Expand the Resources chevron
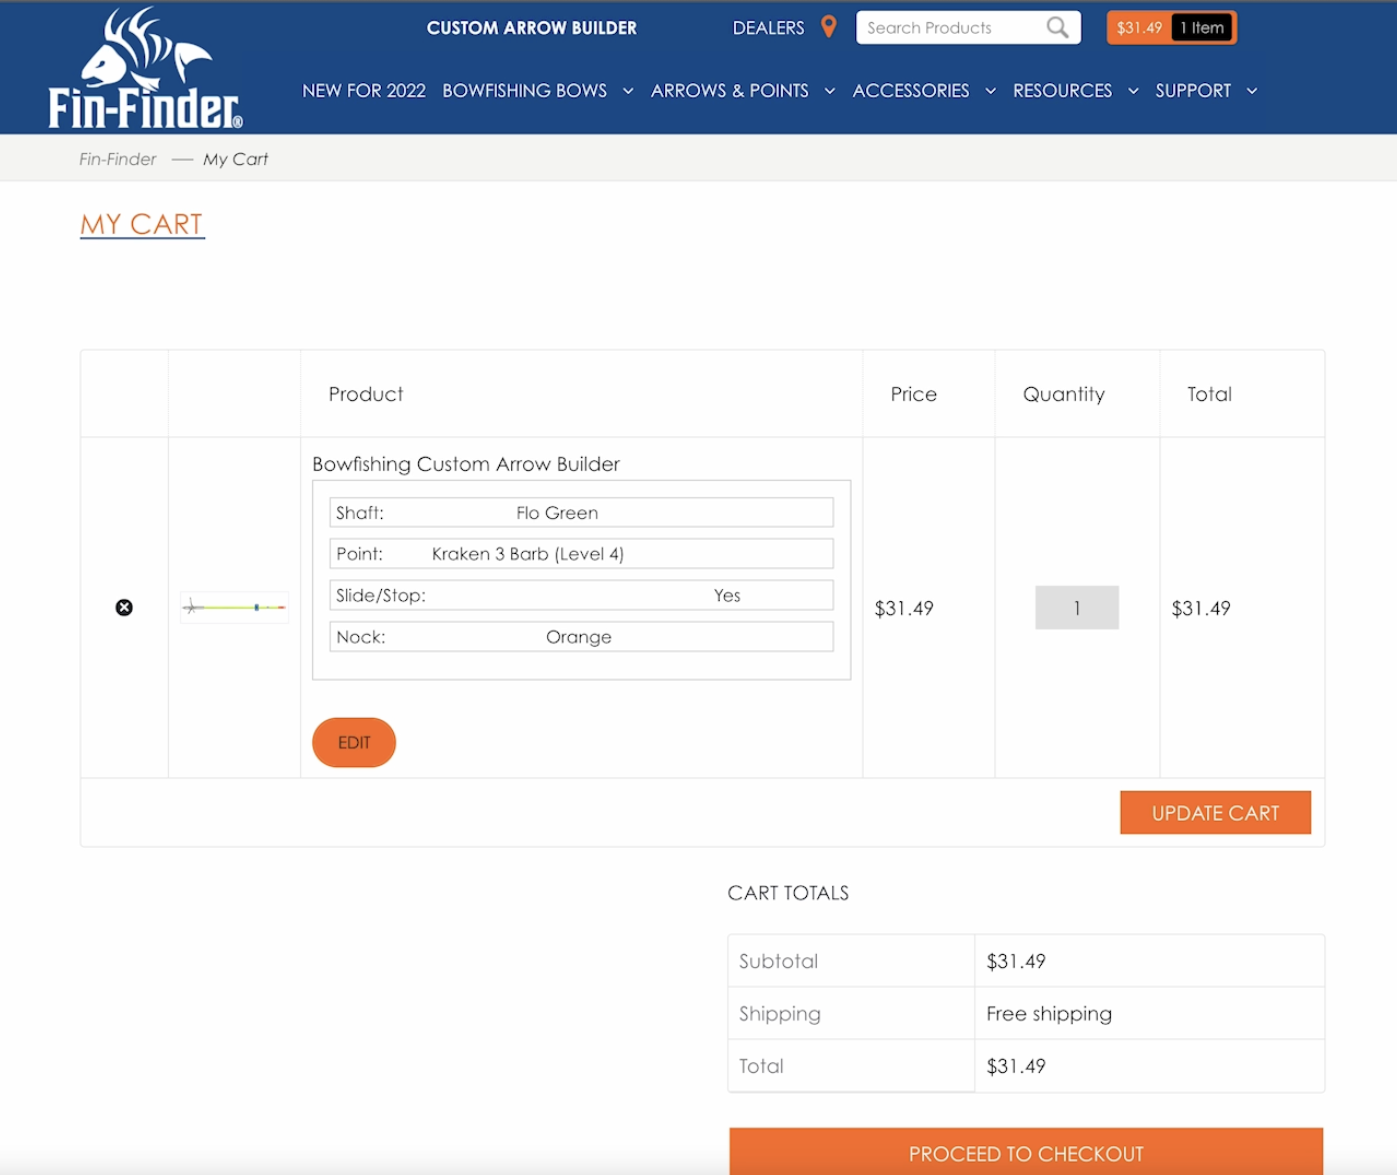The height and width of the screenshot is (1175, 1397). point(1133,91)
